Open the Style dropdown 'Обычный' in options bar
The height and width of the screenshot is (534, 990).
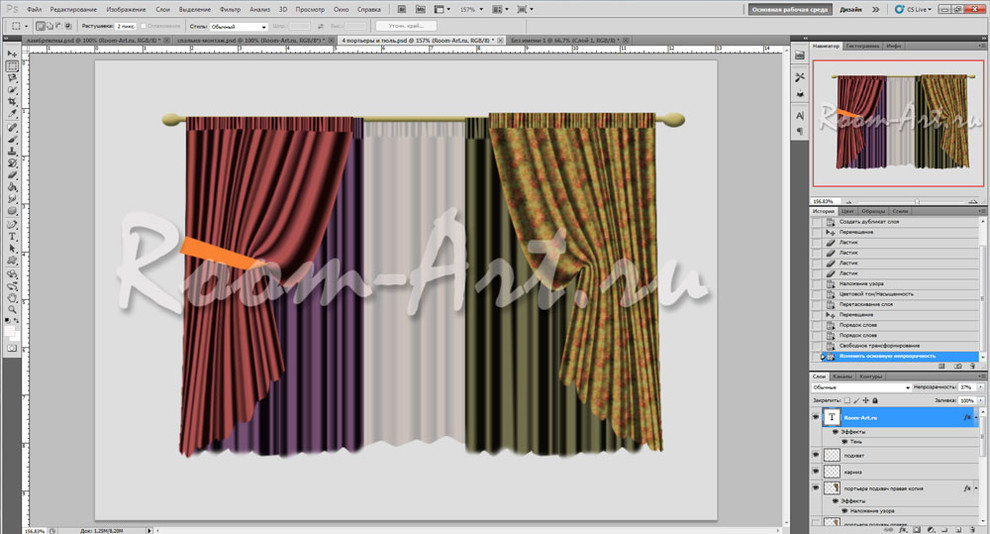(240, 27)
